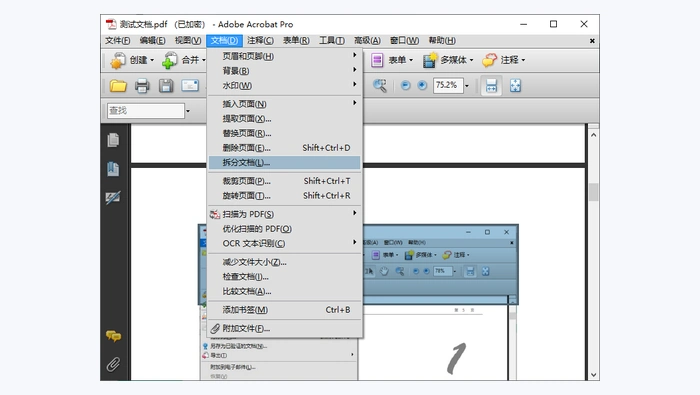Screen dimensions: 700x395
Task: Click the save floppy disk icon
Action: point(166,86)
